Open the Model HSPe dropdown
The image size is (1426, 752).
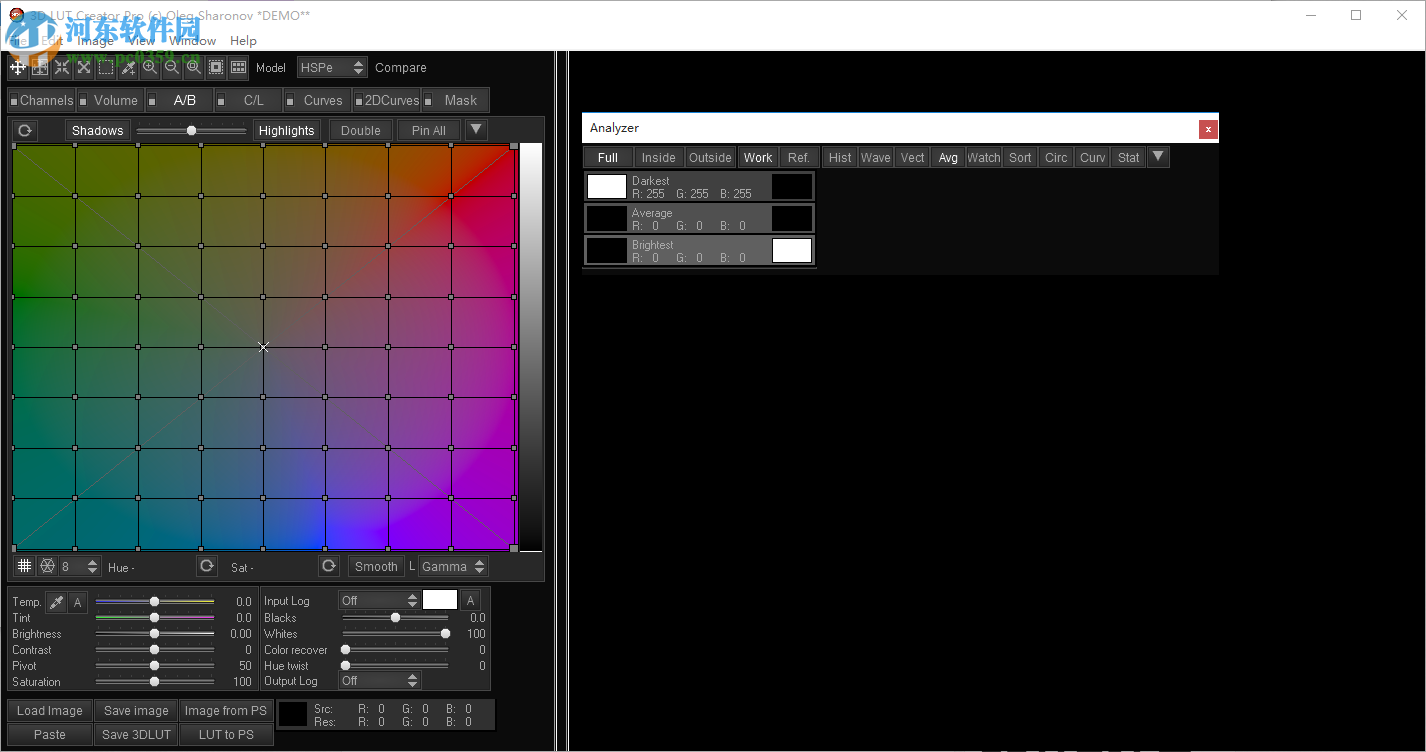pos(332,67)
